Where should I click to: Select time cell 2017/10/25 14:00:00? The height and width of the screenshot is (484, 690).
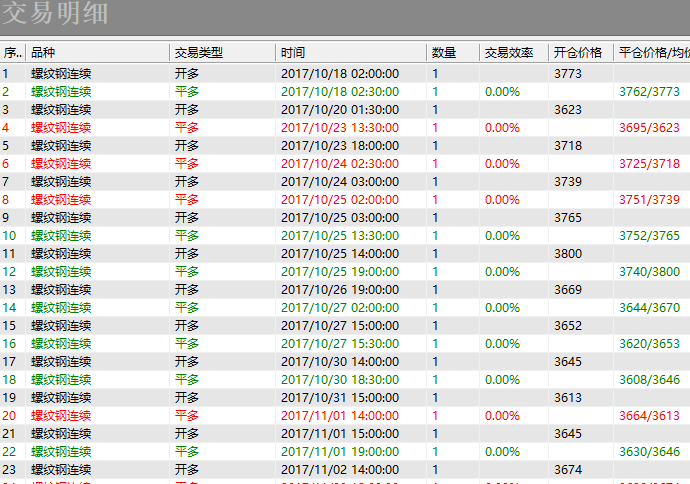pos(340,254)
